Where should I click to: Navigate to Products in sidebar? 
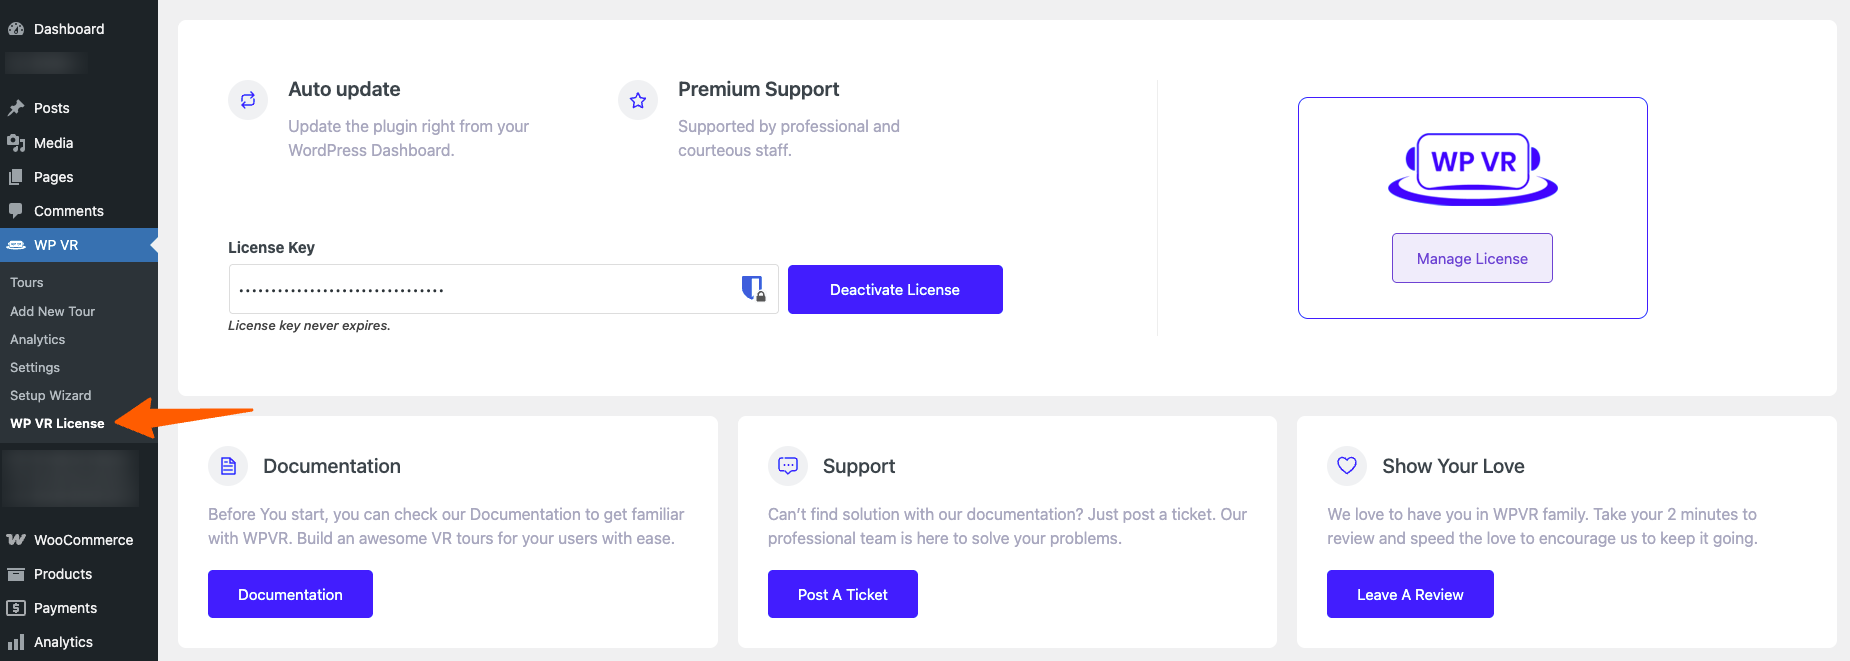point(63,574)
